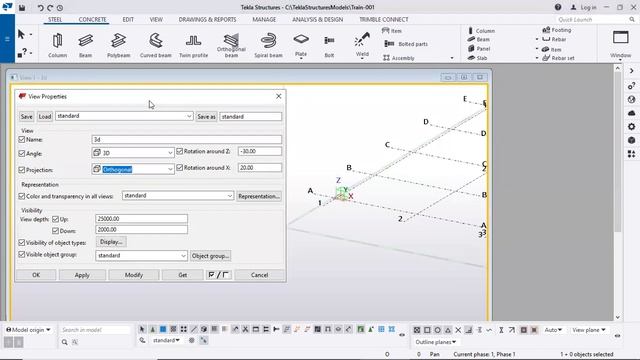Screen dimensions: 640x360
Task: Select the Weld tool
Action: (x=362, y=45)
